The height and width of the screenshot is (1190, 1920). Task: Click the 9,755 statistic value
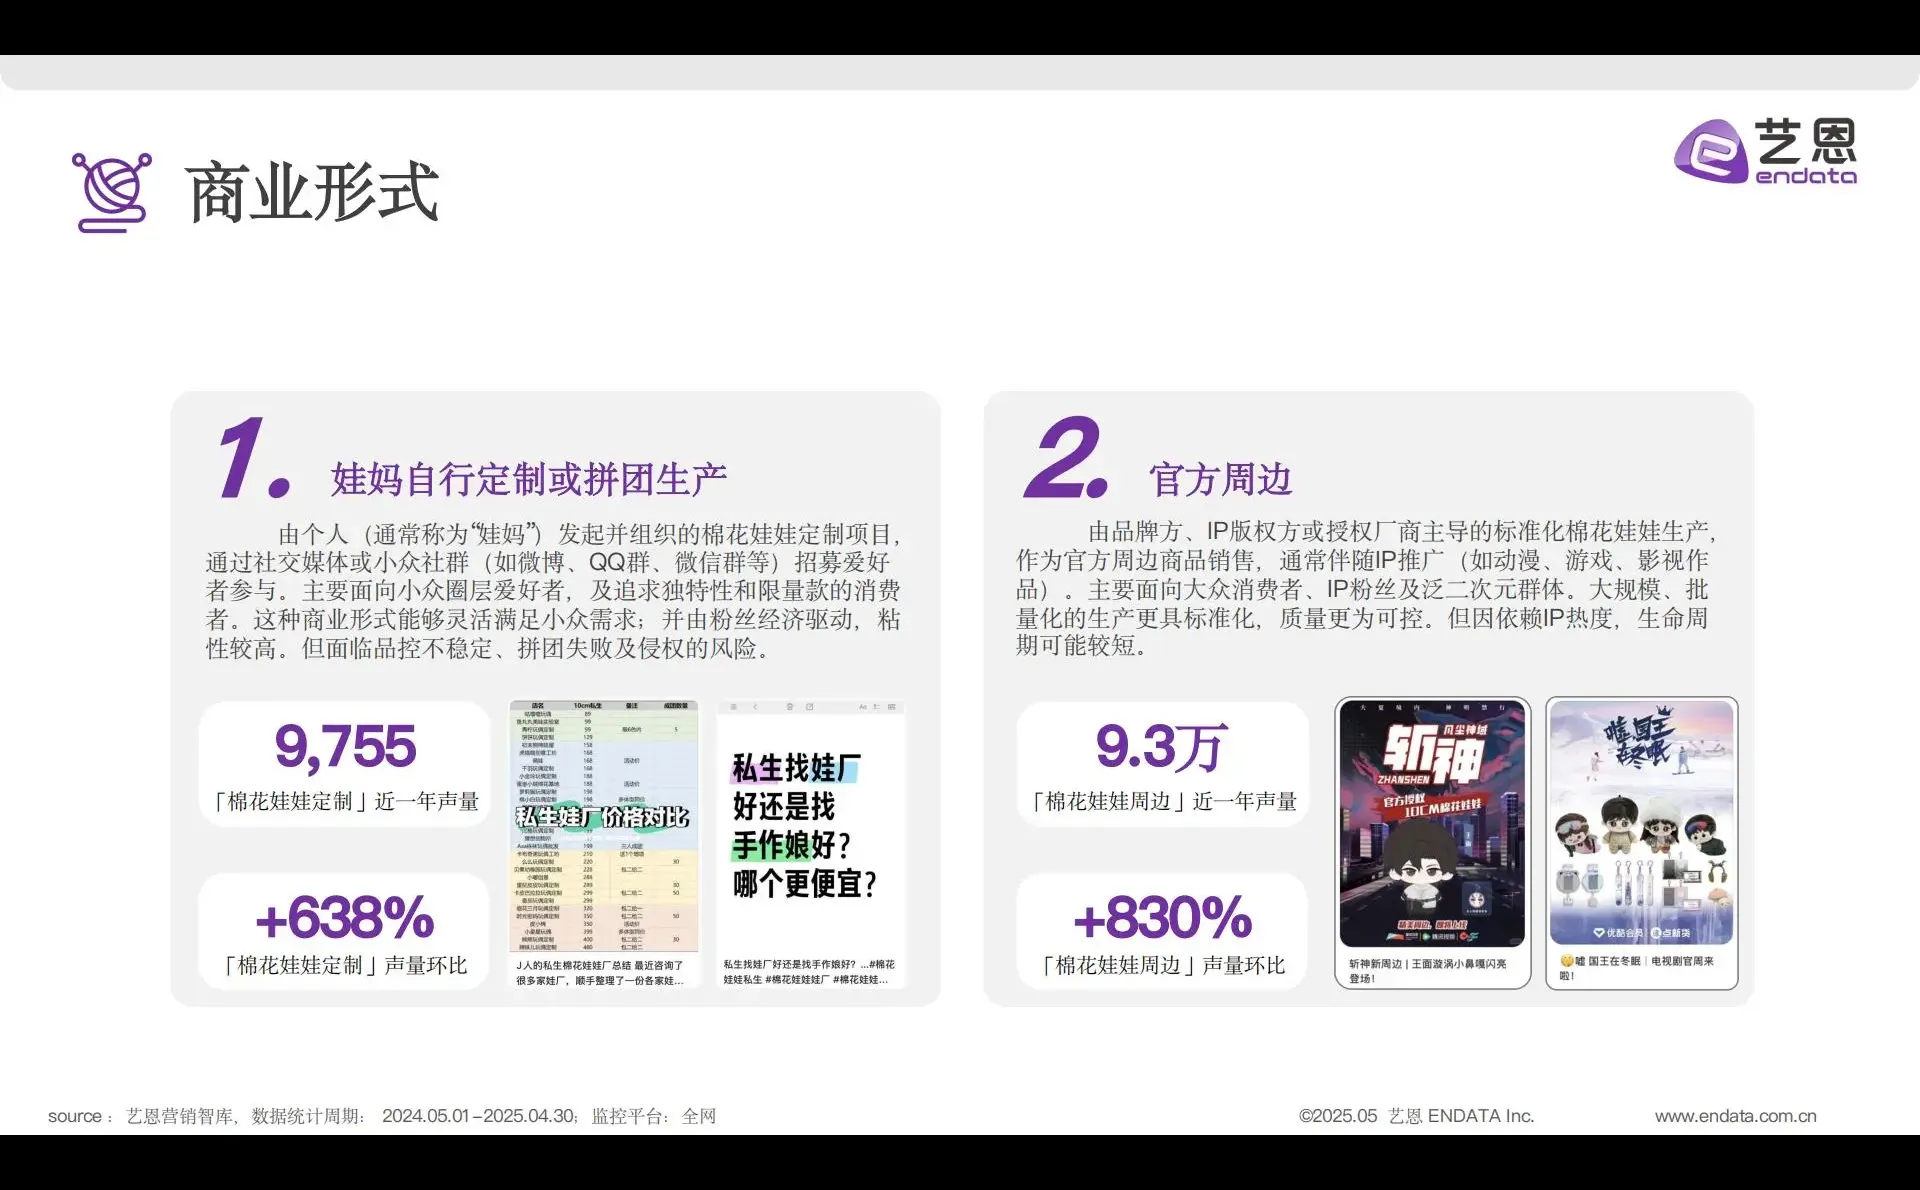[x=345, y=747]
